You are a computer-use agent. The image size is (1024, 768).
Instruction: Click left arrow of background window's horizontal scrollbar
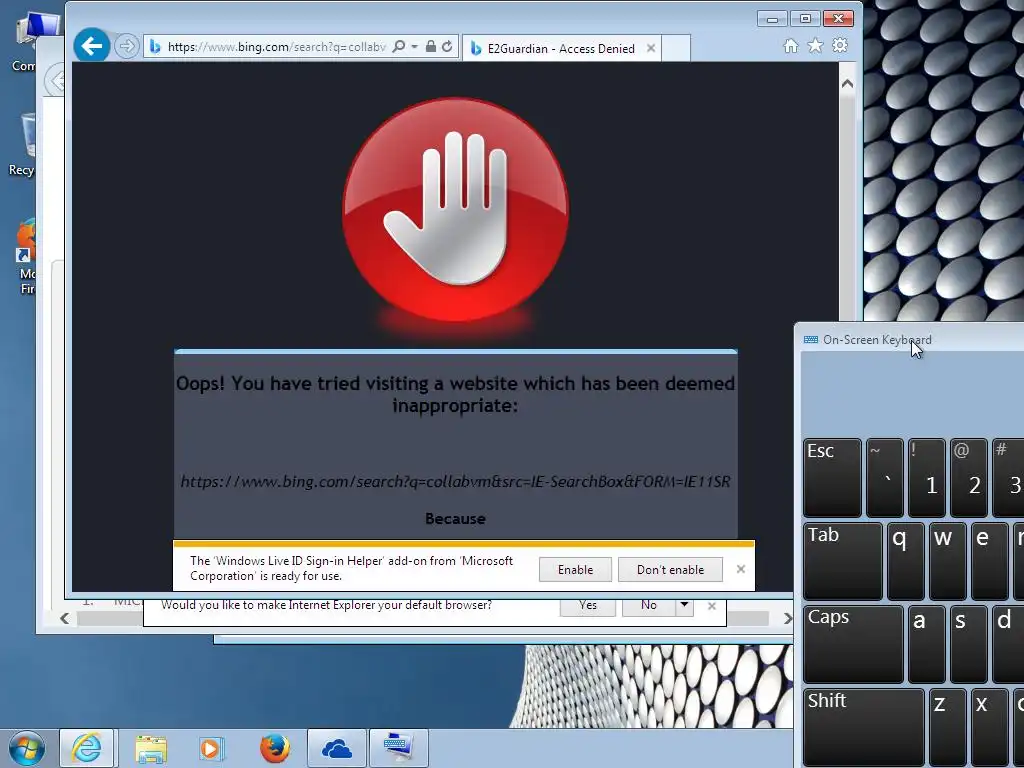[x=64, y=618]
